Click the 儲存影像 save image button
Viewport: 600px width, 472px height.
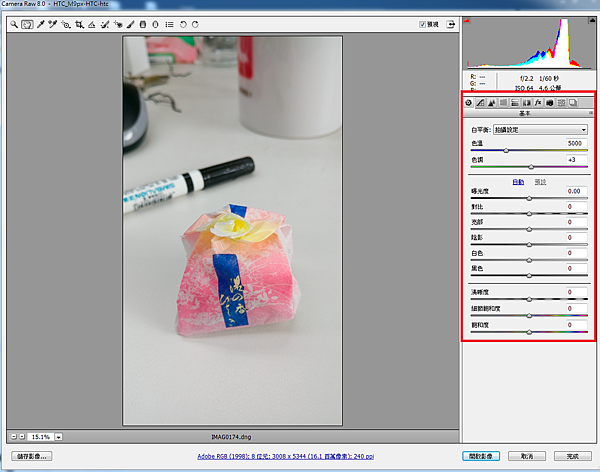[32, 456]
